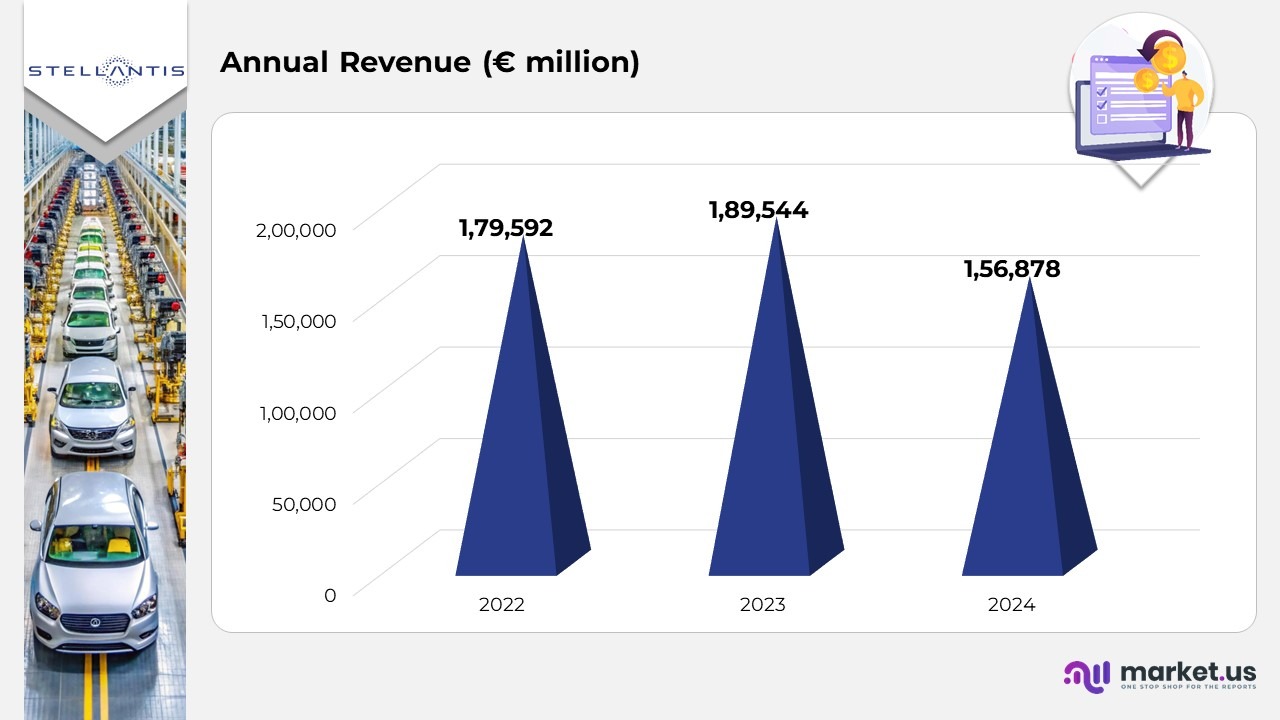Click the 2,00,000 y-axis value
1280x720 pixels.
pos(296,229)
